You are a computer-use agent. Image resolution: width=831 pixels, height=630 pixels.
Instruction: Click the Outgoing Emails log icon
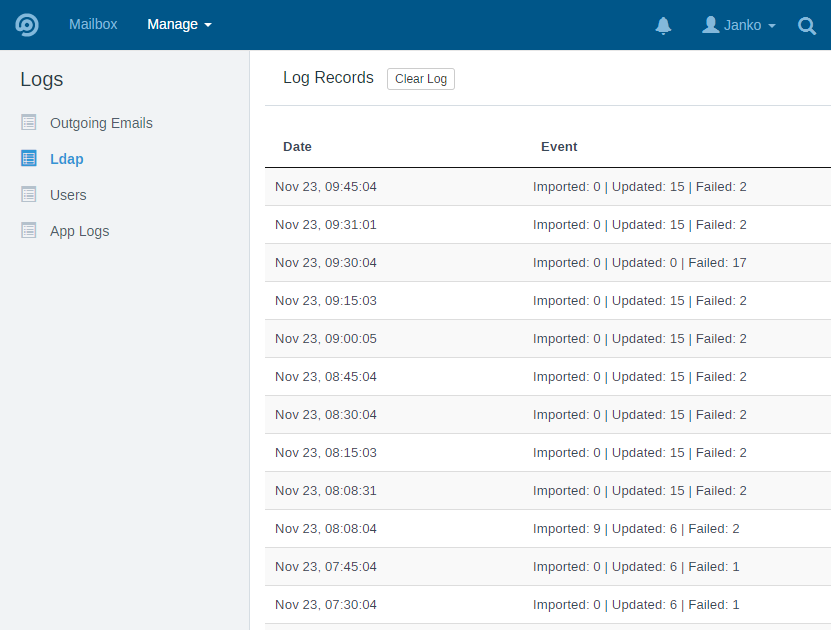pos(28,122)
